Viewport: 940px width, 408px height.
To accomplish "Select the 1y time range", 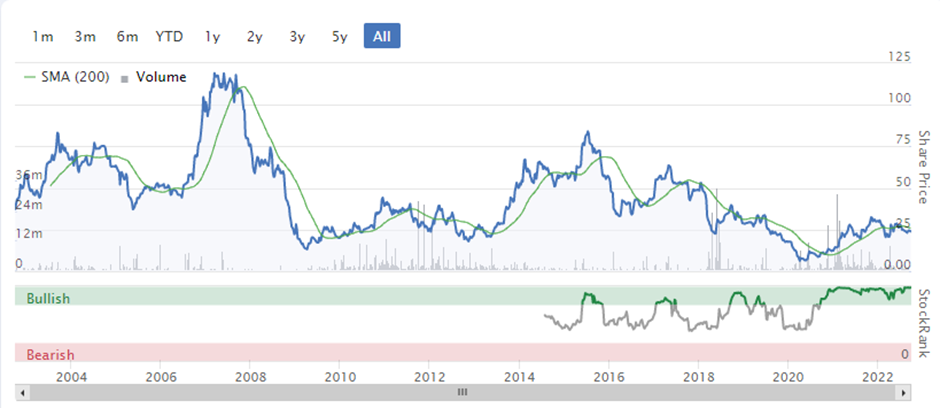I will [x=212, y=37].
